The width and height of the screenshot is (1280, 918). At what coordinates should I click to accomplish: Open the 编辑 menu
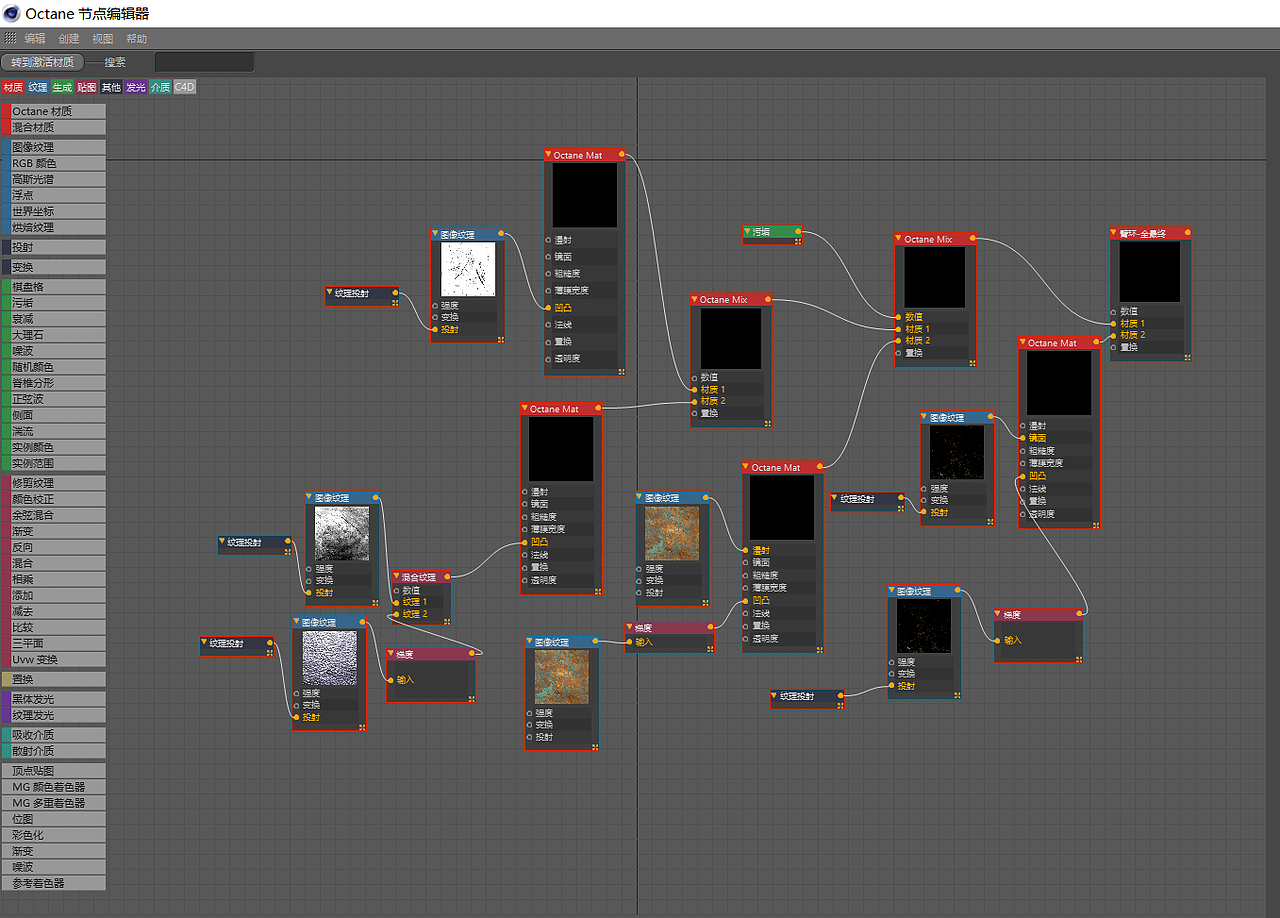pyautogui.click(x=35, y=39)
